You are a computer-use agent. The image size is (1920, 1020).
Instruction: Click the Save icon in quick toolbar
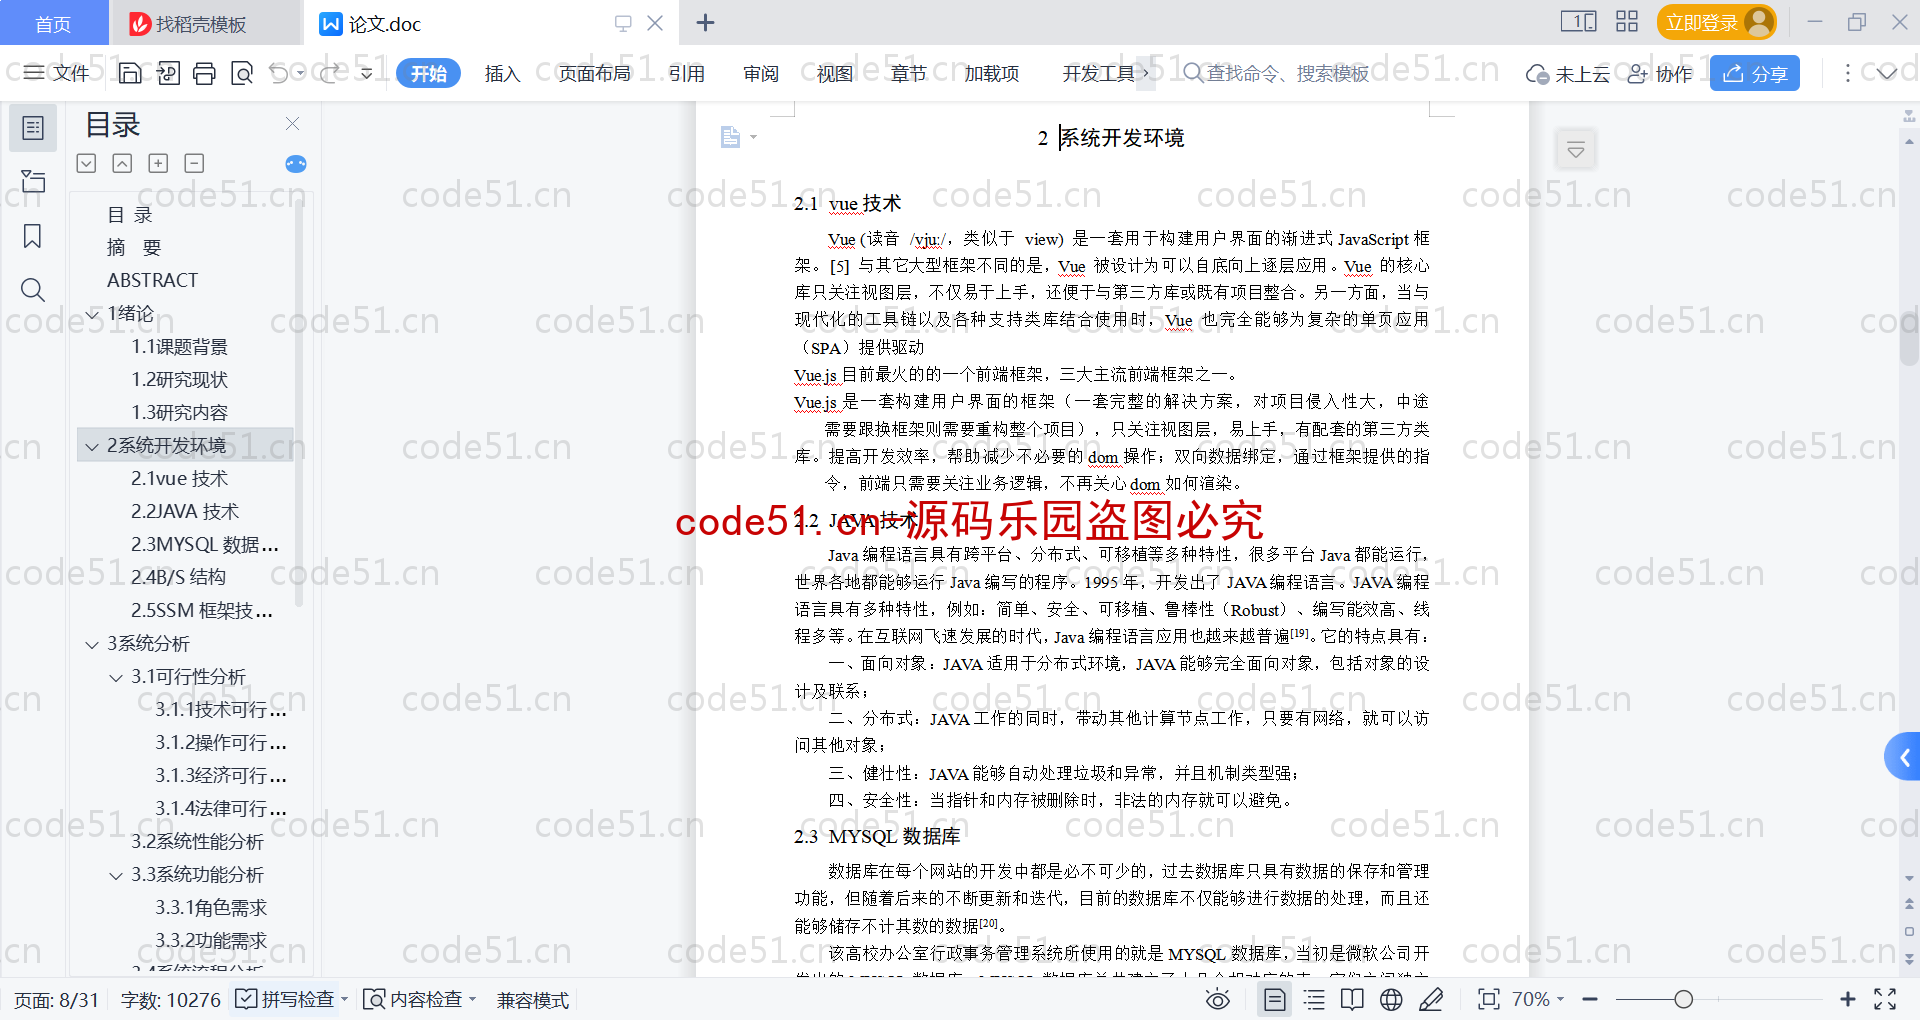point(130,73)
